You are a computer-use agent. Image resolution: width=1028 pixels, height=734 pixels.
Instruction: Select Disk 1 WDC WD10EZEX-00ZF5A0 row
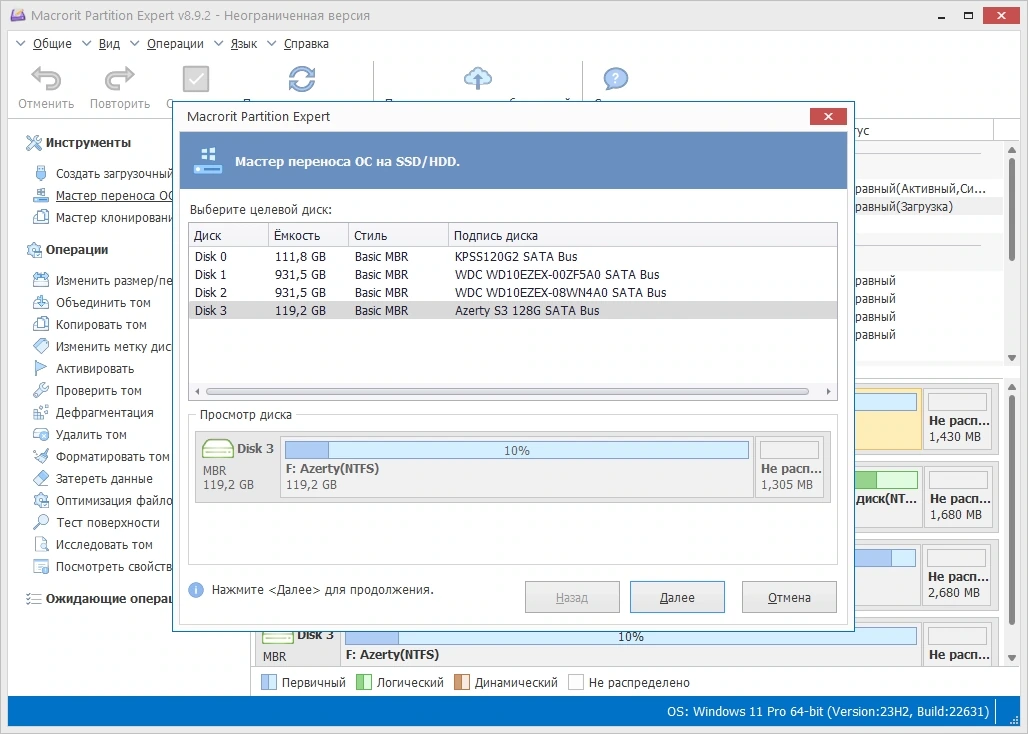click(x=513, y=275)
